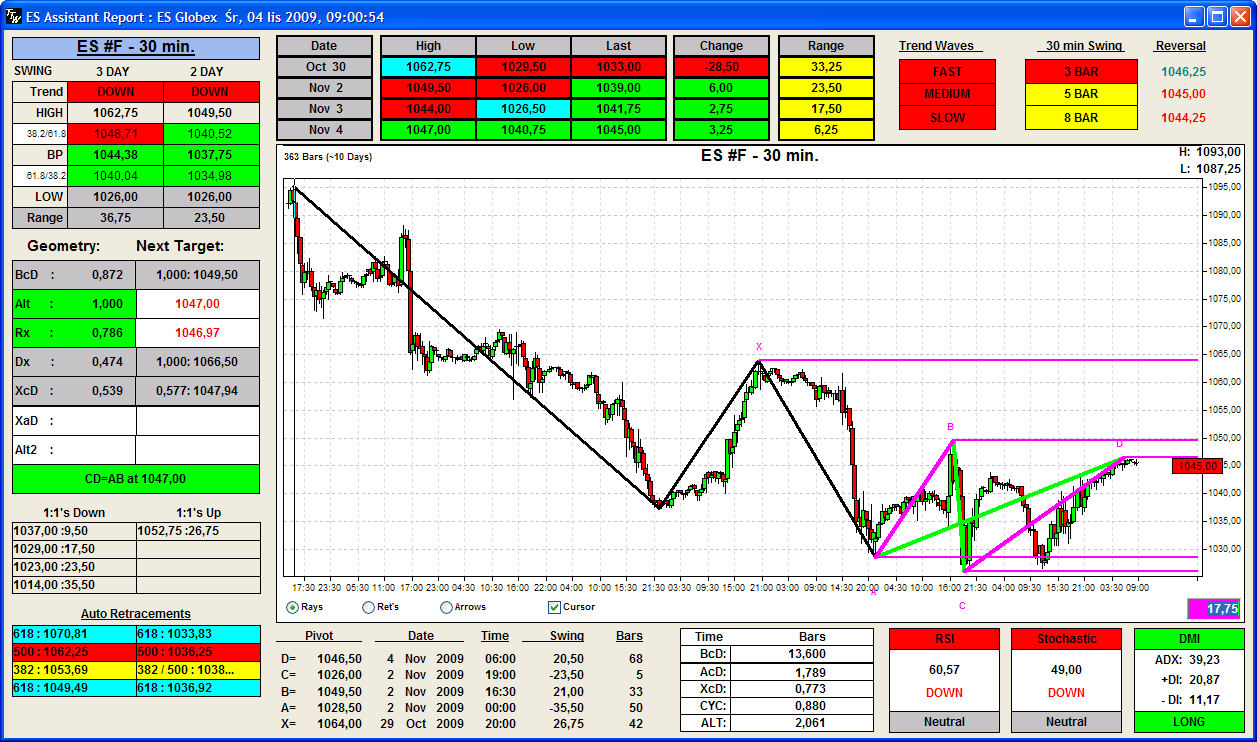Screen dimensions: 1257x742
Task: Click the X pivot marker on the chart
Action: [x=759, y=347]
